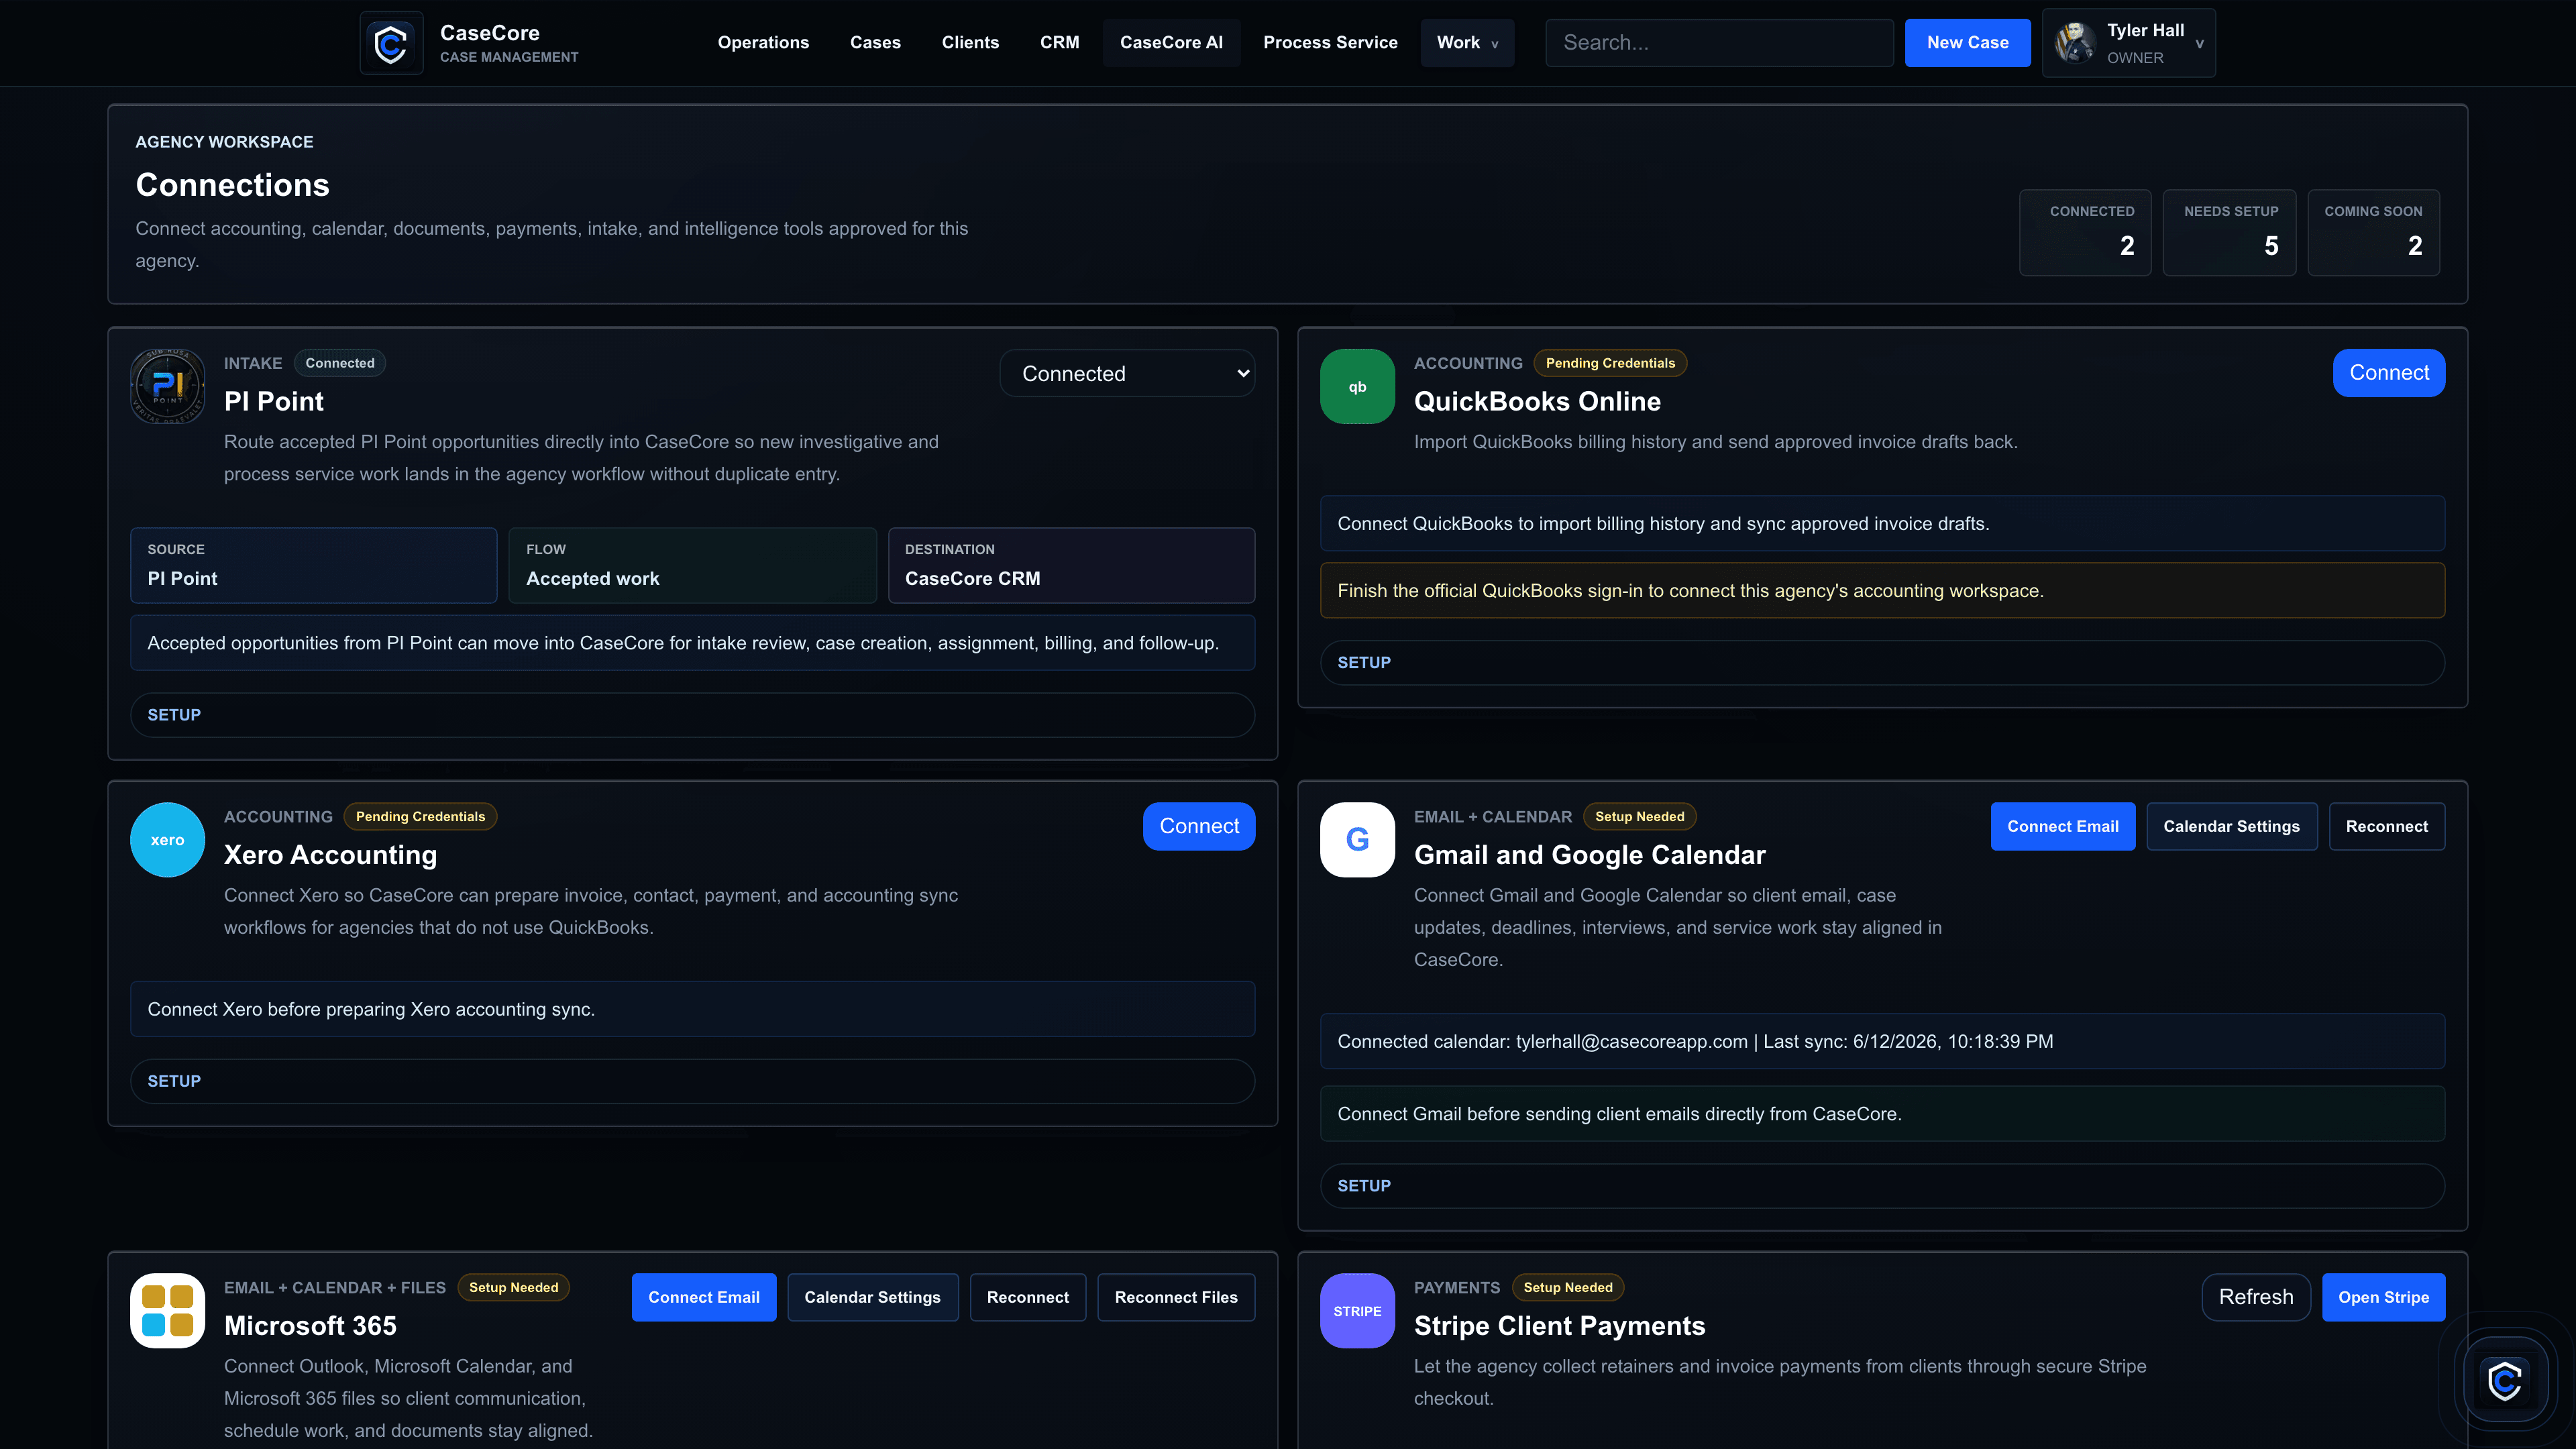
Task: Expand the SETUP section under Xero Accounting
Action: pos(692,1081)
